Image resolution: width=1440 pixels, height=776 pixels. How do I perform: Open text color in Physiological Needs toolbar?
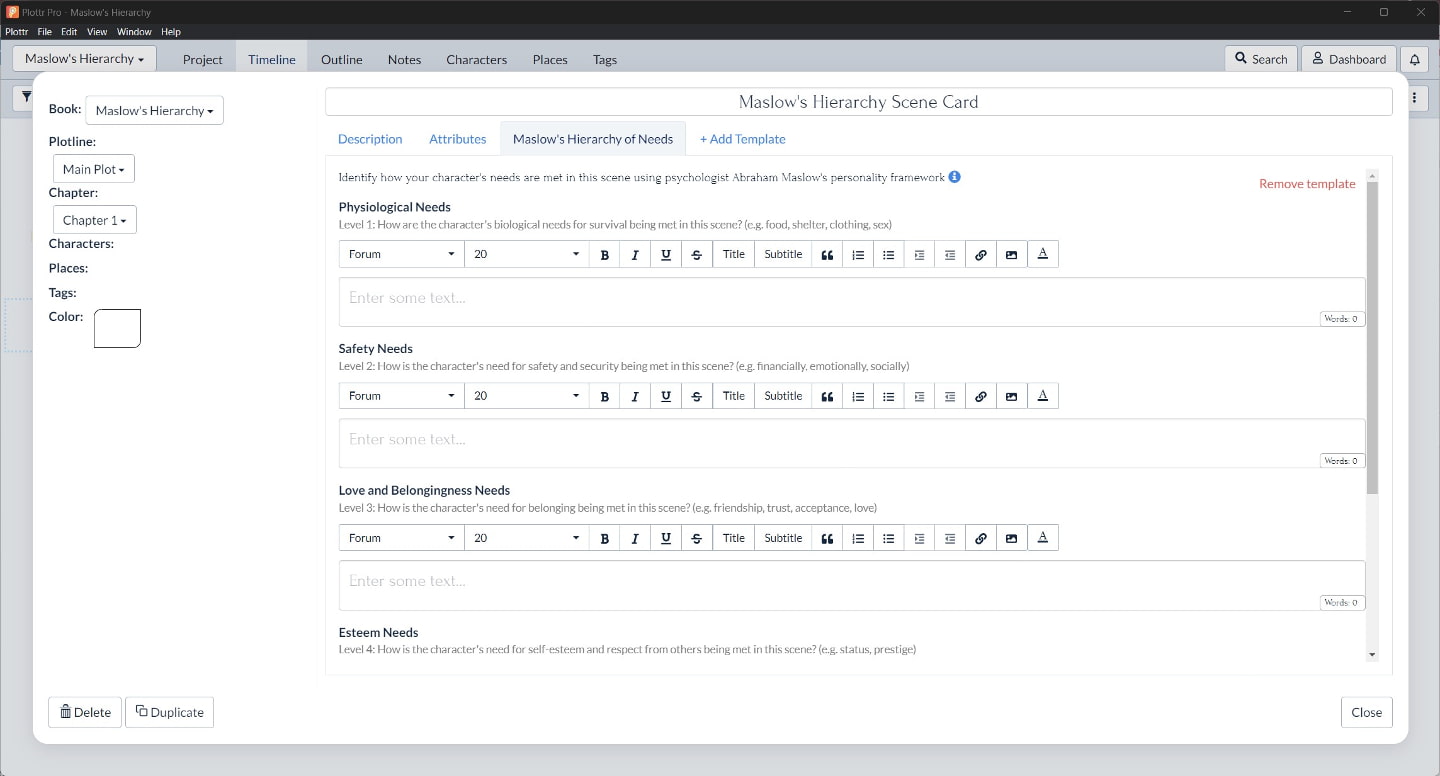[x=1043, y=254]
